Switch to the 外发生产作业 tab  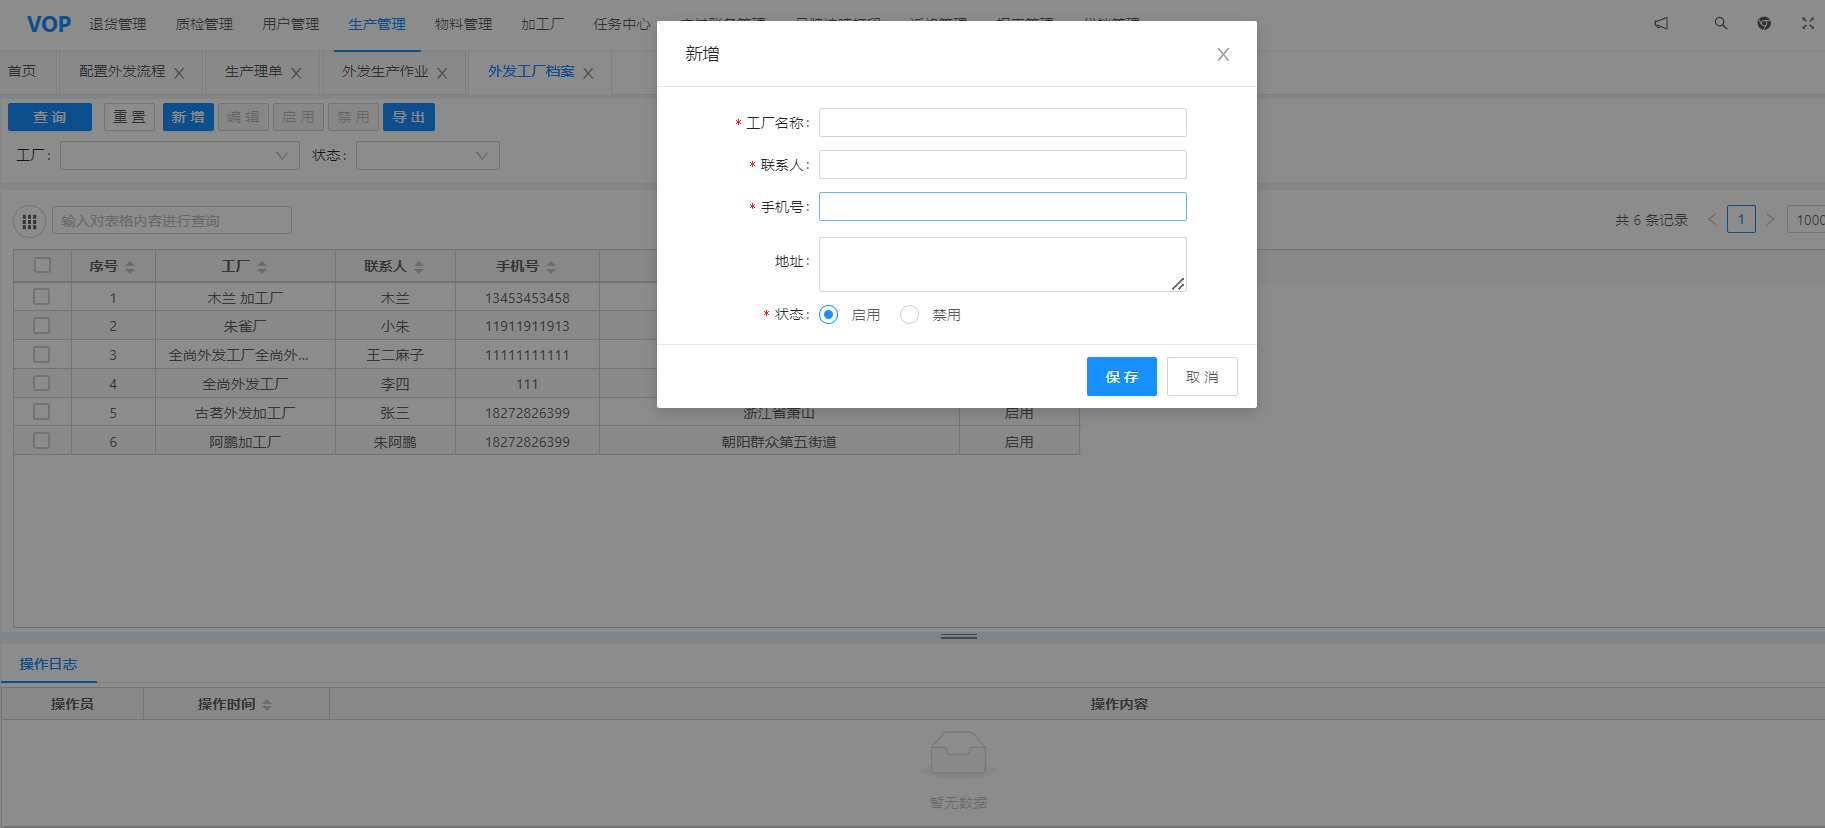tap(385, 72)
